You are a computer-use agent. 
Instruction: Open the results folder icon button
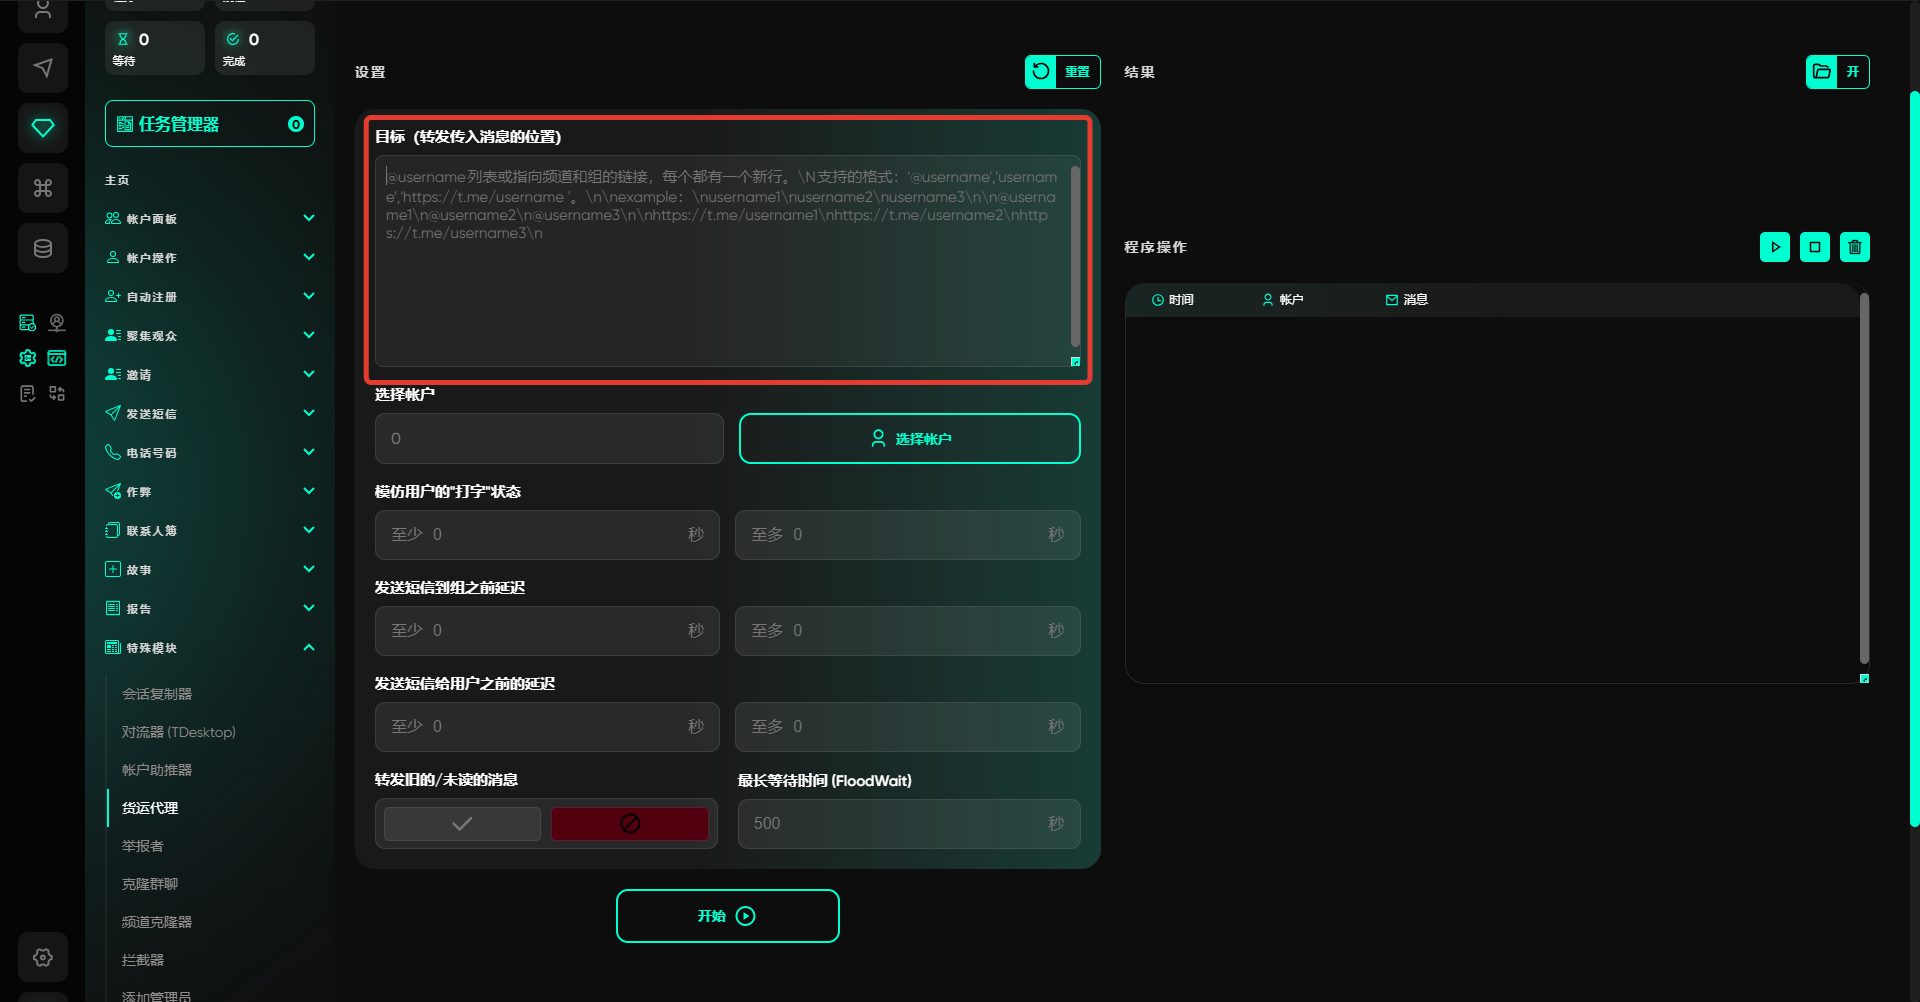[1822, 72]
